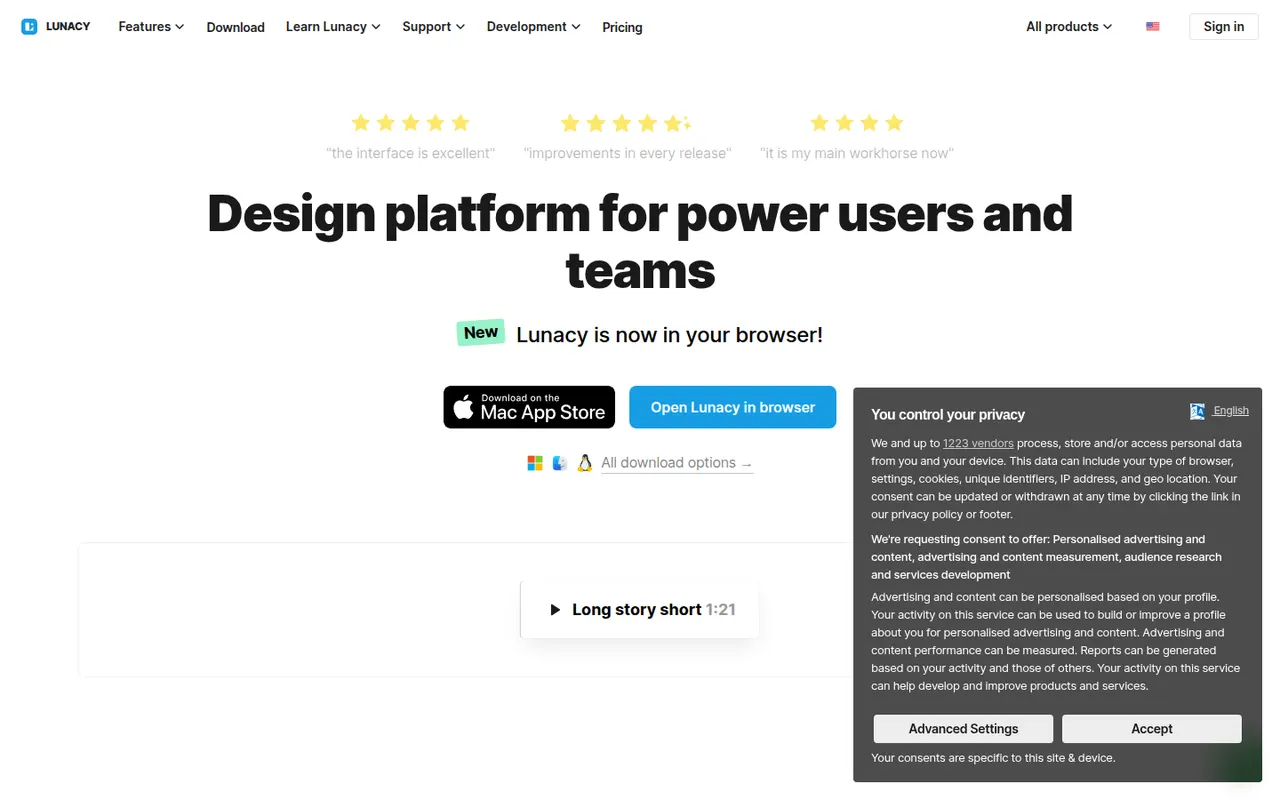1280x800 pixels.
Task: Click the Windows download icon
Action: (535, 463)
